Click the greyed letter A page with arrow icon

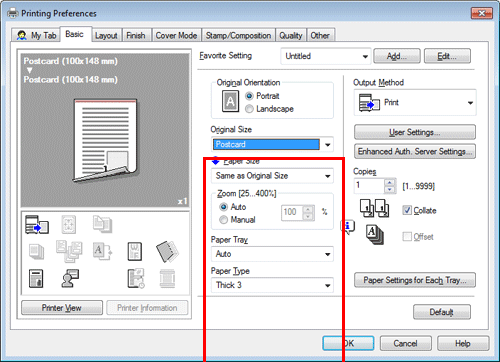pos(102,251)
